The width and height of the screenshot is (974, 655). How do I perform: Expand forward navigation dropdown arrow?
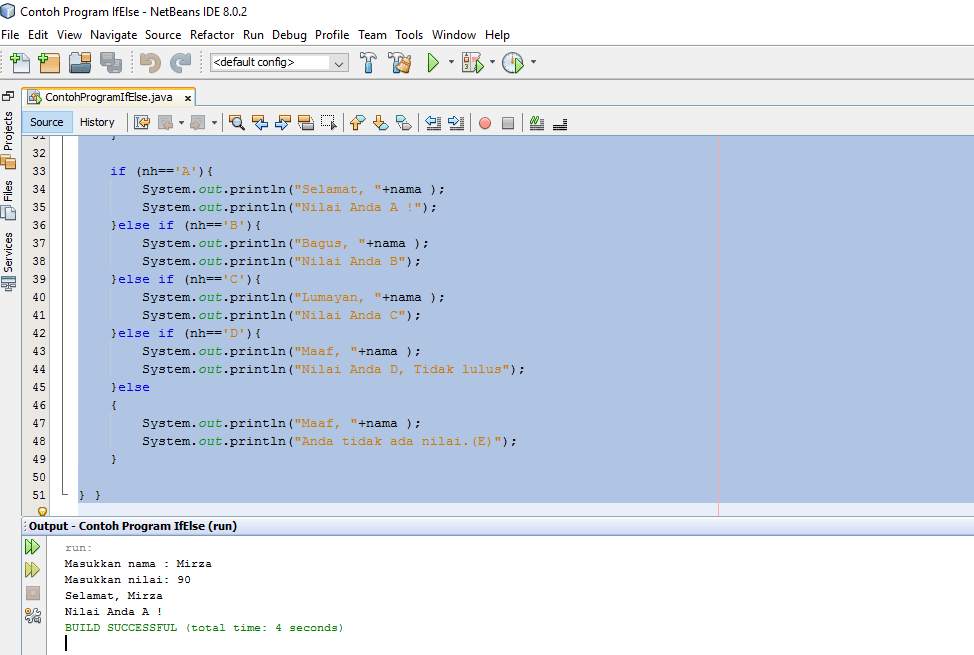click(214, 123)
